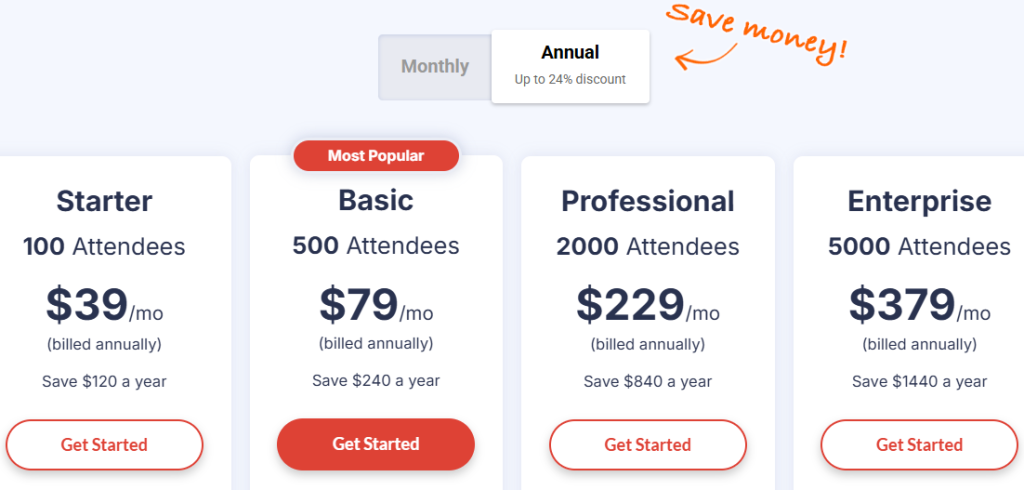This screenshot has height=490, width=1024.
Task: Click the $379/mo price
Action: pos(920,305)
